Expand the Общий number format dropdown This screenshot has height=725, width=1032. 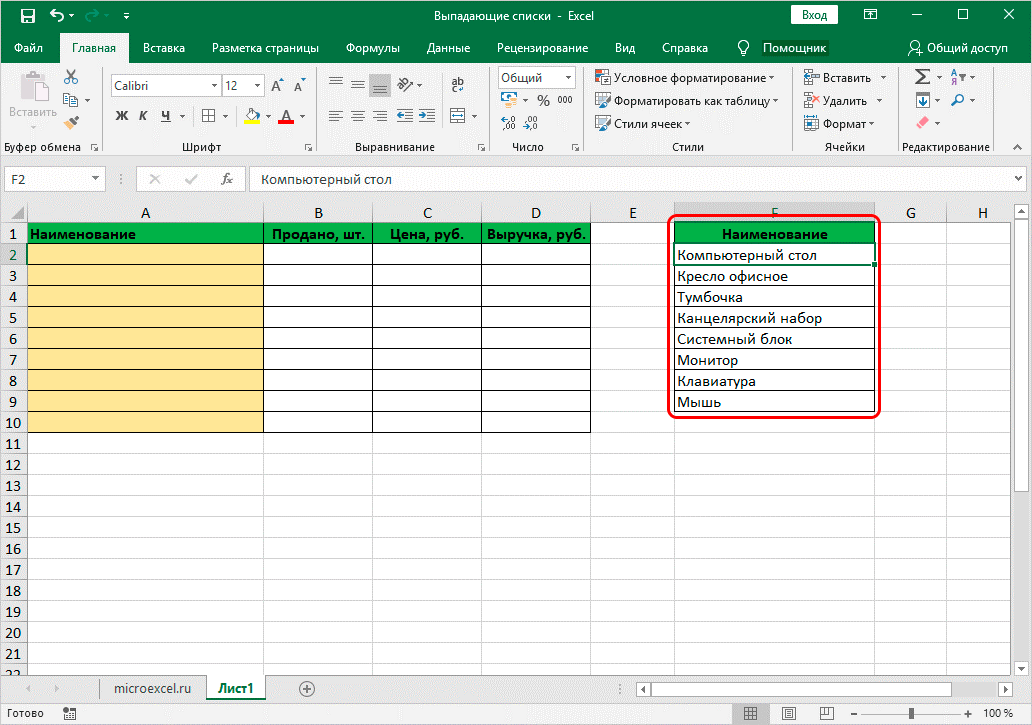tap(568, 78)
